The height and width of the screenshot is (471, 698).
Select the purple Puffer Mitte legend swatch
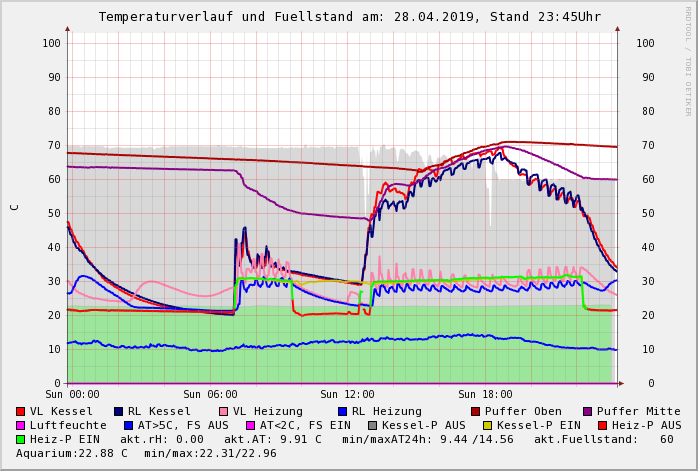click(588, 412)
